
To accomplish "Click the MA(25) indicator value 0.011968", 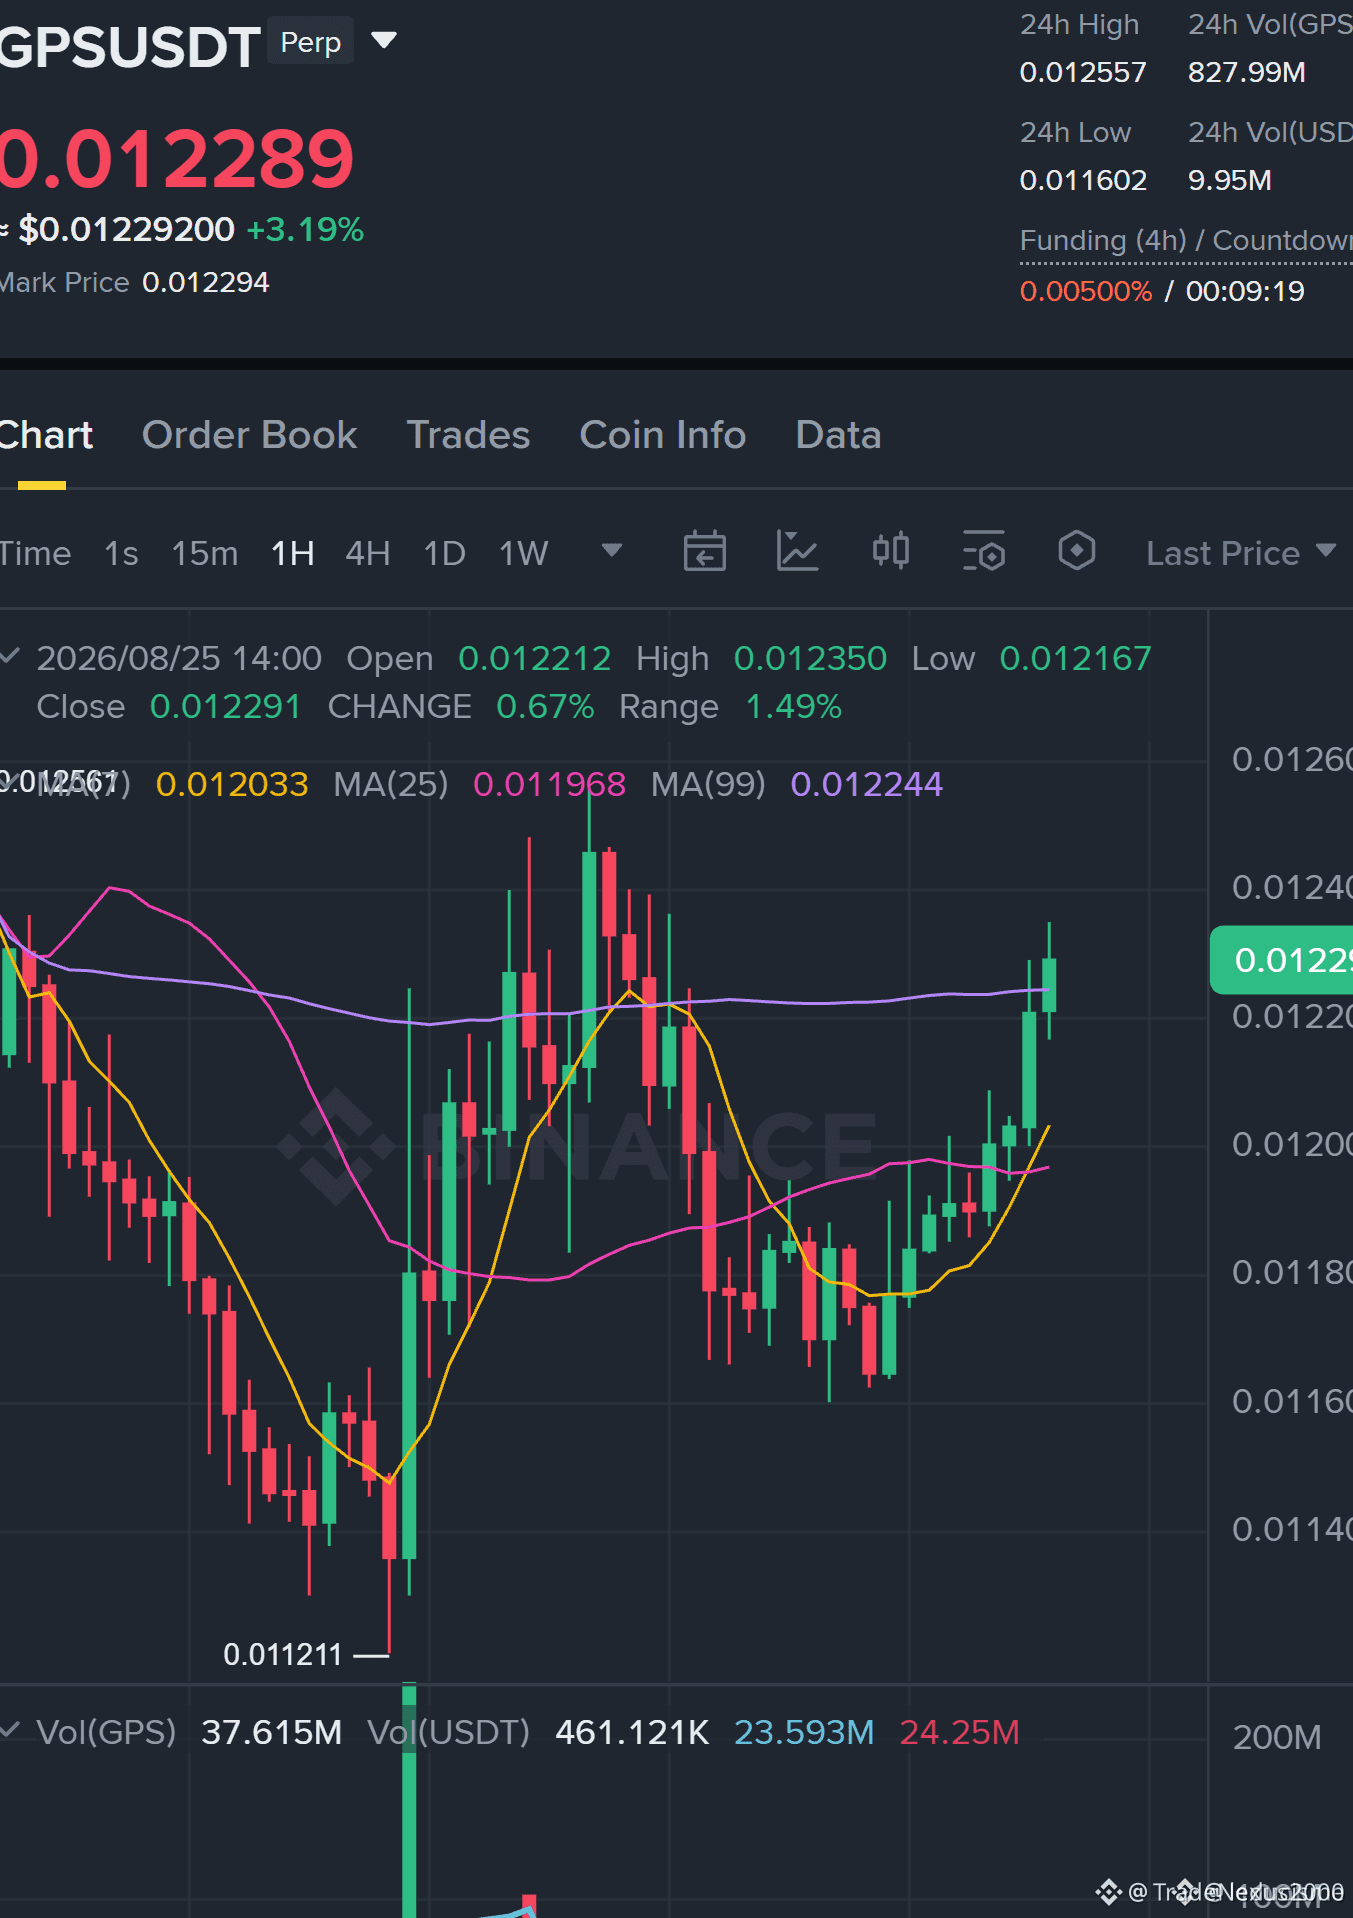I will (549, 784).
